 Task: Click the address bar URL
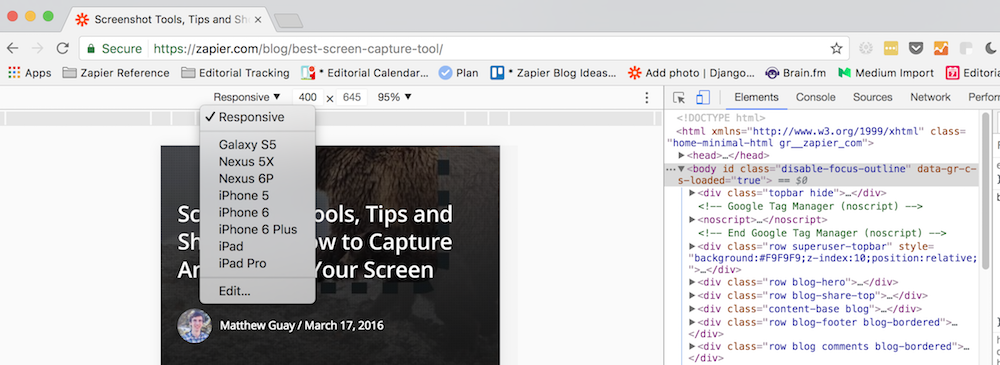click(298, 48)
